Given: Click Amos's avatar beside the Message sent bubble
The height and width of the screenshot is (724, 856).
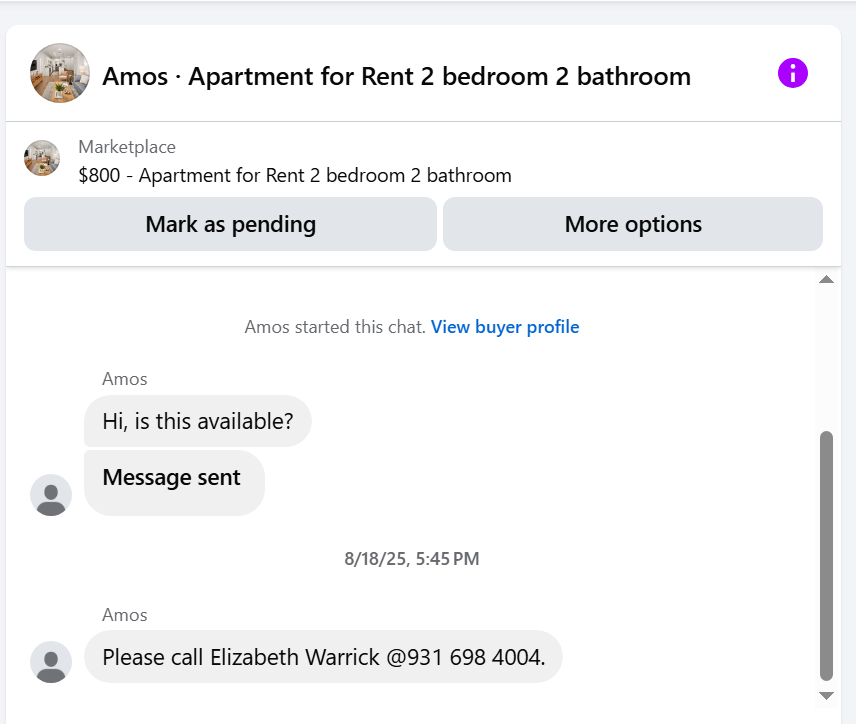Looking at the screenshot, I should (51, 495).
